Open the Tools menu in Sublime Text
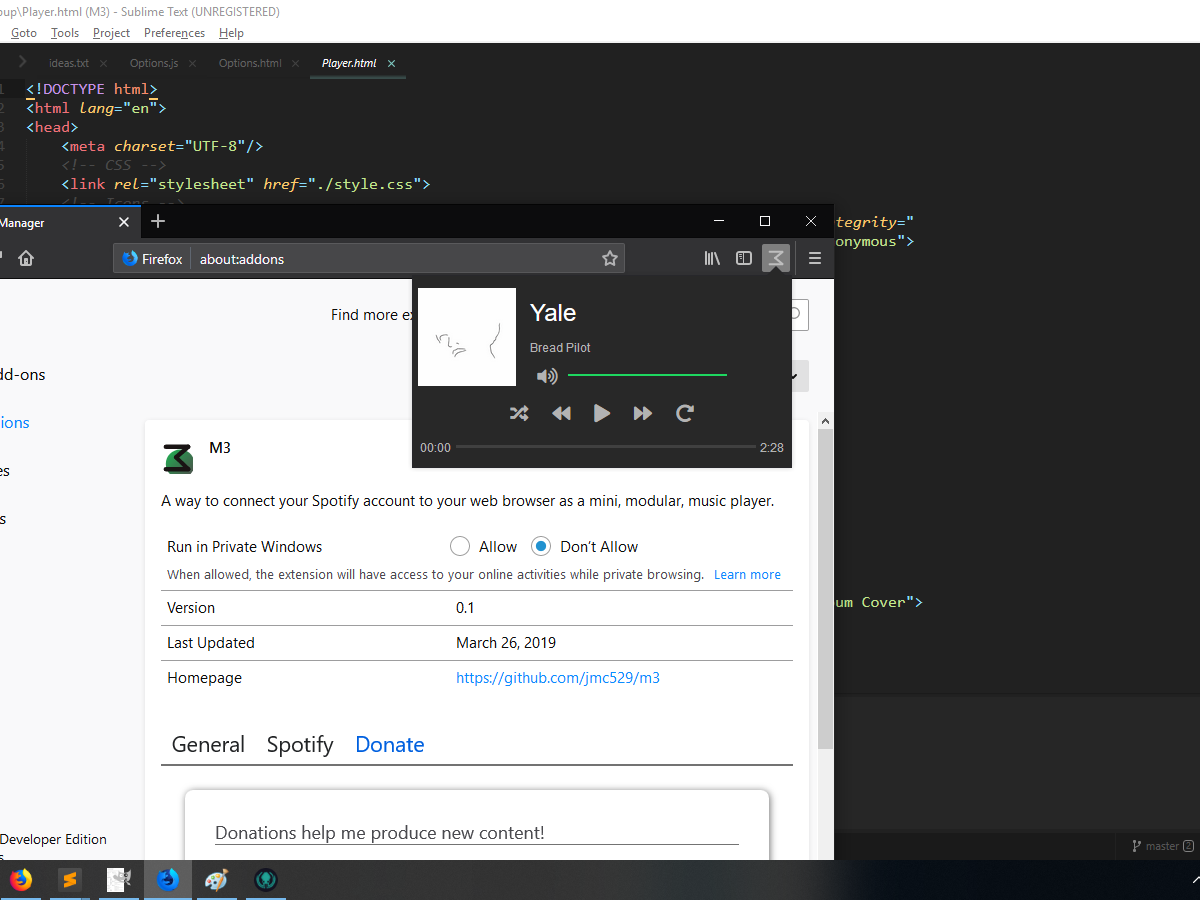Image resolution: width=1200 pixels, height=900 pixels. click(65, 33)
